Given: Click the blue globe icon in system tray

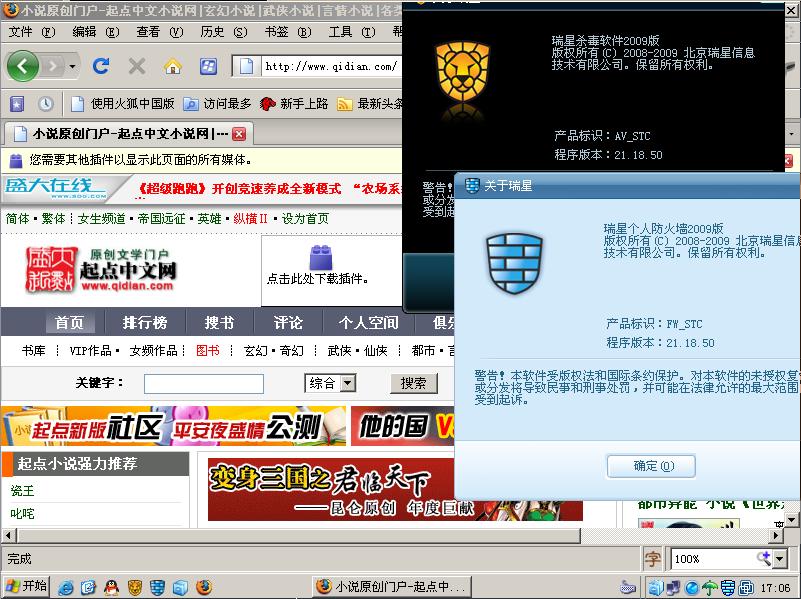Looking at the screenshot, I should click(x=691, y=588).
